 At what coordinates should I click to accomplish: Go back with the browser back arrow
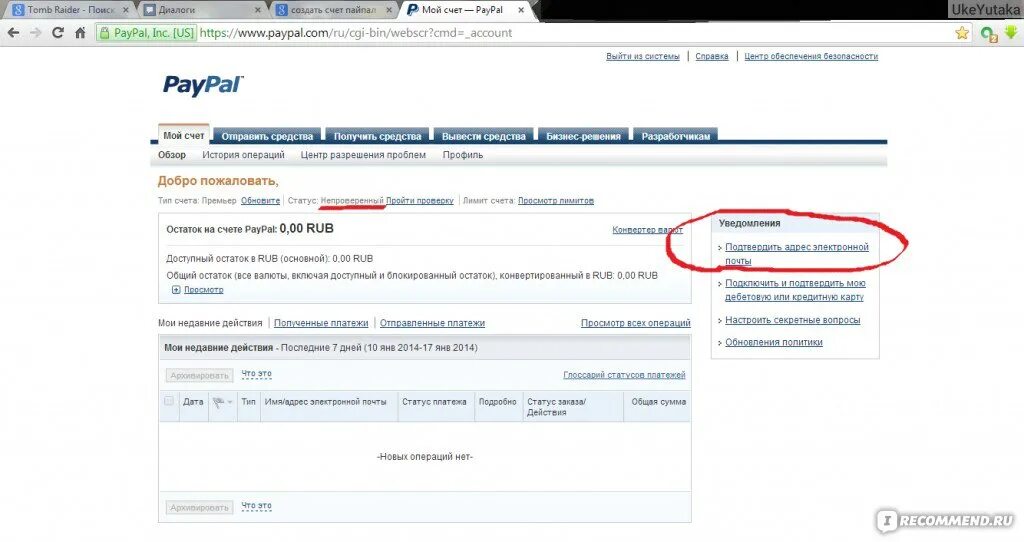tap(13, 33)
